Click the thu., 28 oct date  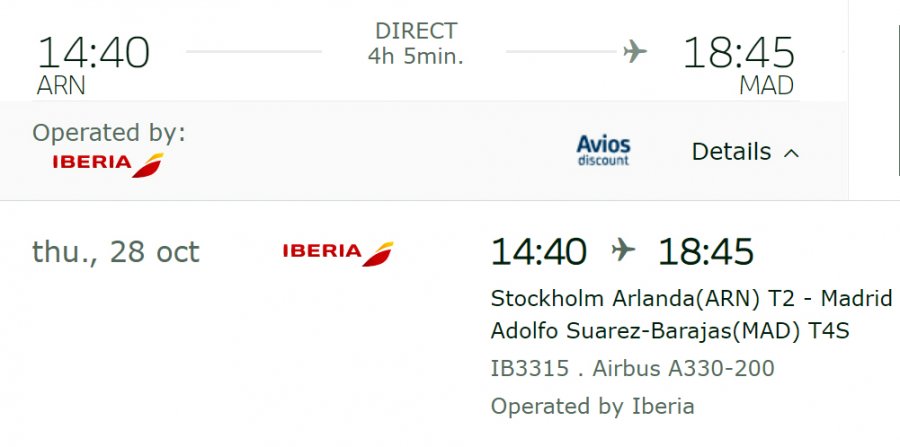(x=116, y=252)
